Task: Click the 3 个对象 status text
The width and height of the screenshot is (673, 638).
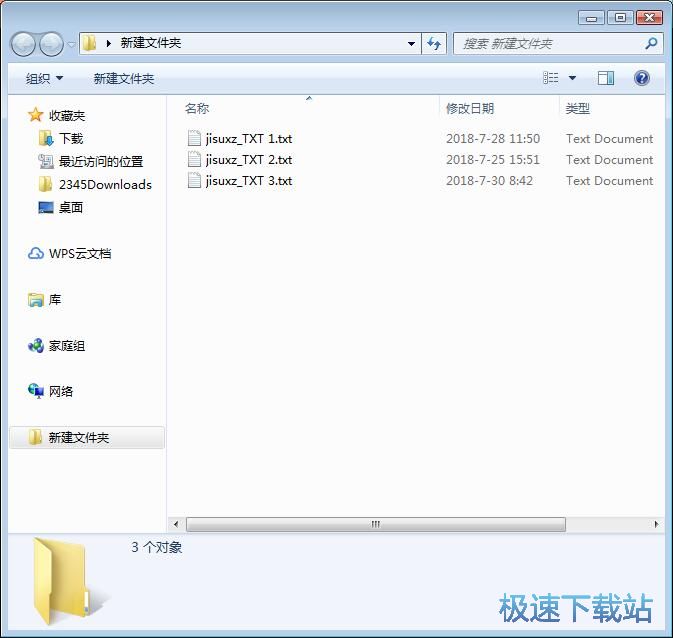Action: pyautogui.click(x=157, y=547)
